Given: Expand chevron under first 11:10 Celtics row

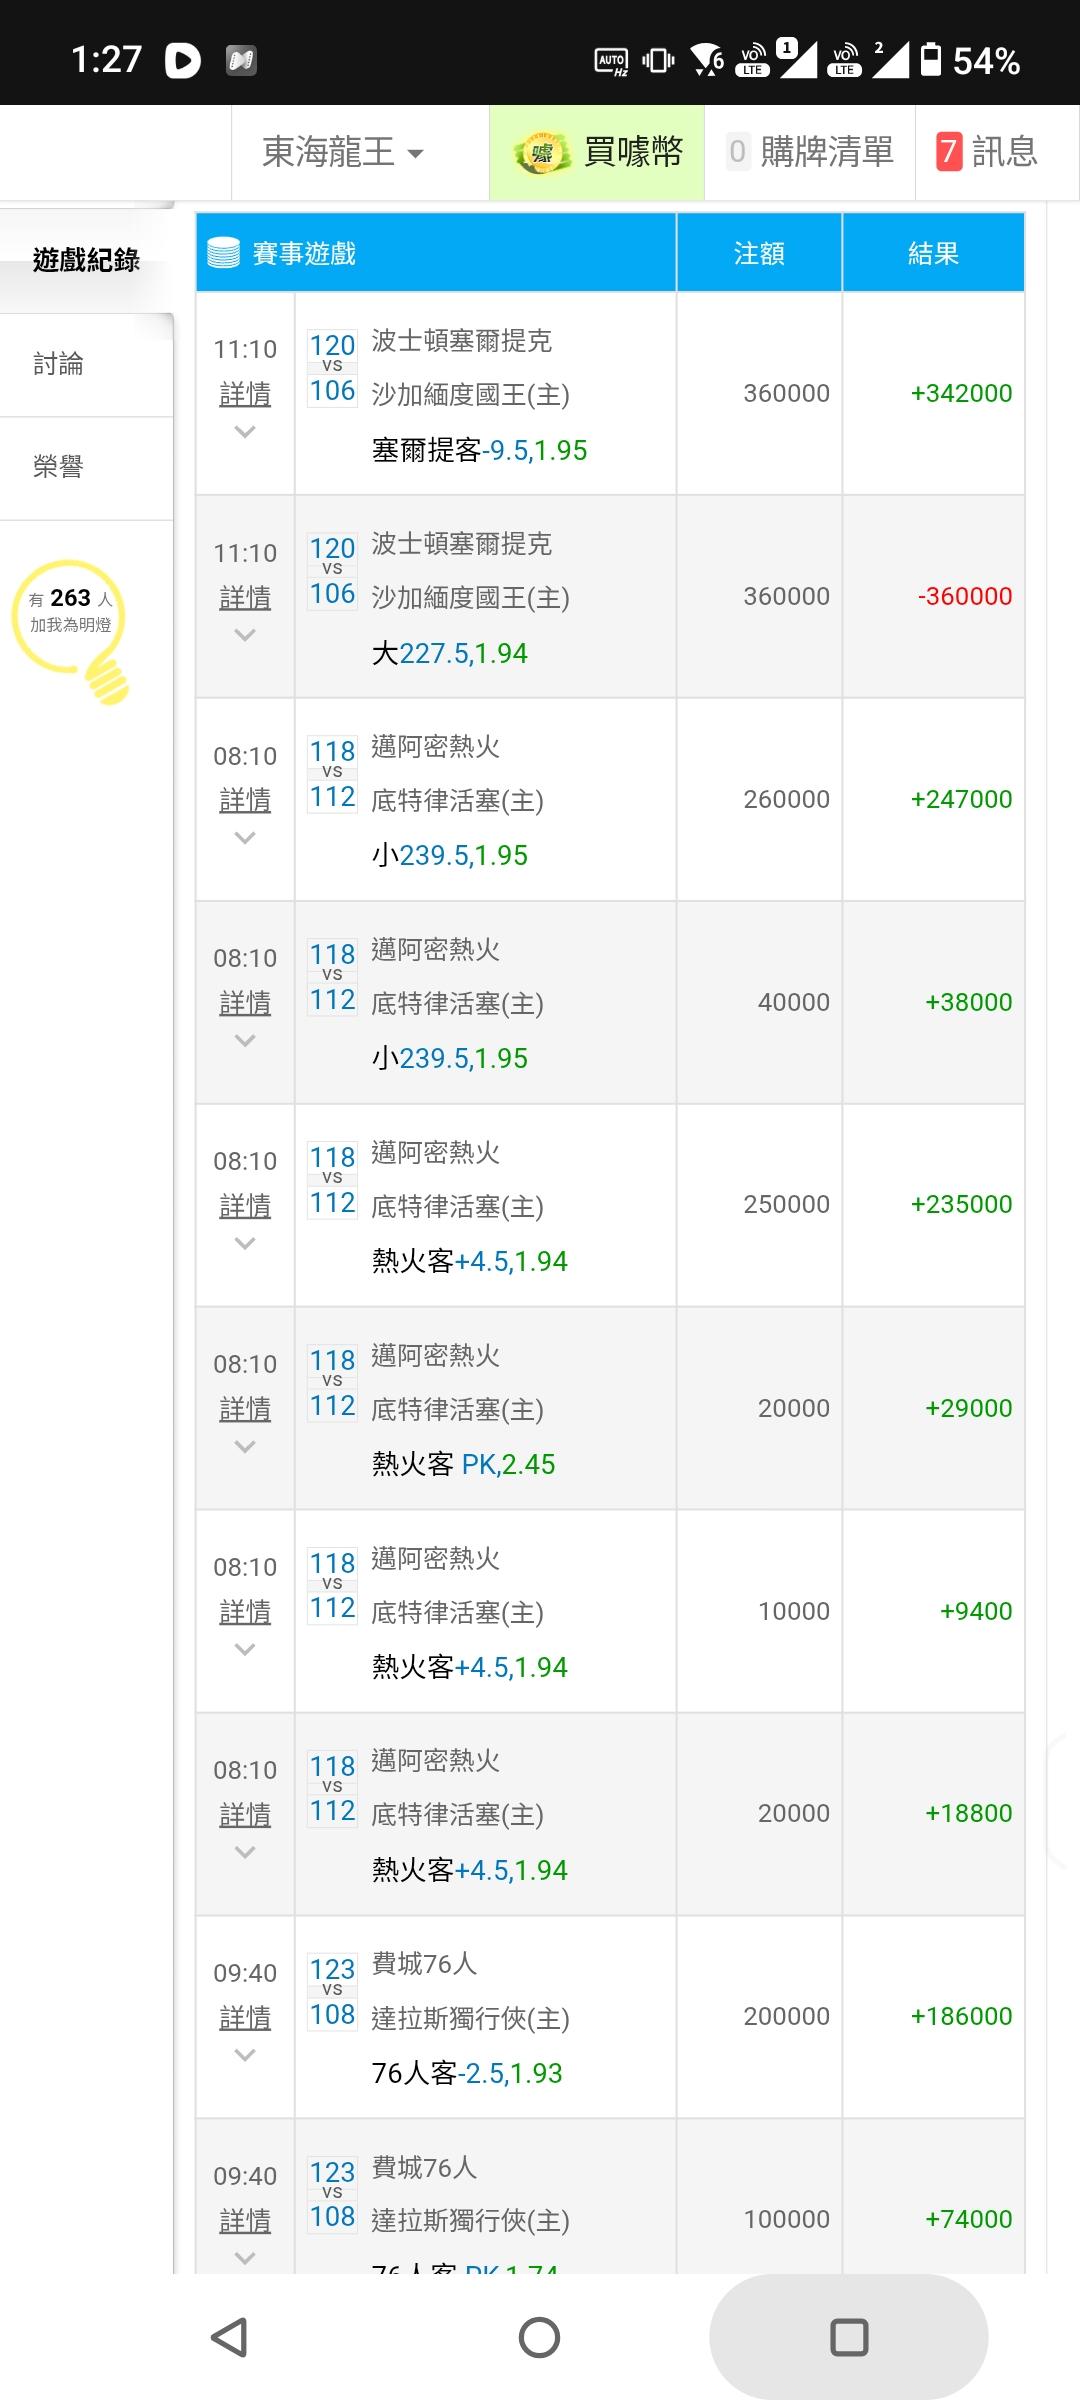Looking at the screenshot, I should pyautogui.click(x=245, y=432).
